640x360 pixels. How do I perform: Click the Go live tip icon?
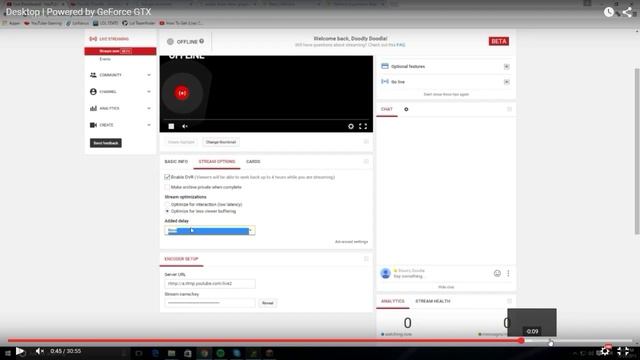click(x=384, y=82)
